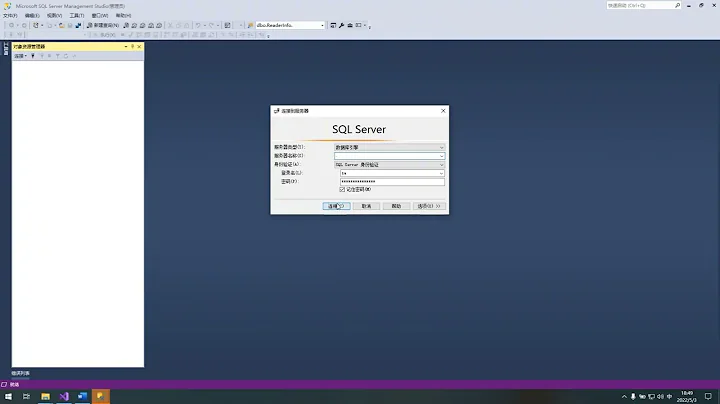Click the 新建查询 New Query toolbar button

pyautogui.click(x=103, y=25)
